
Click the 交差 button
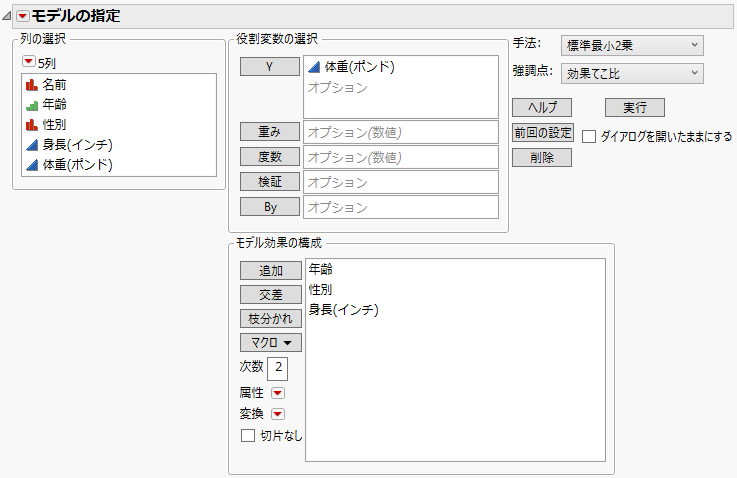point(271,295)
